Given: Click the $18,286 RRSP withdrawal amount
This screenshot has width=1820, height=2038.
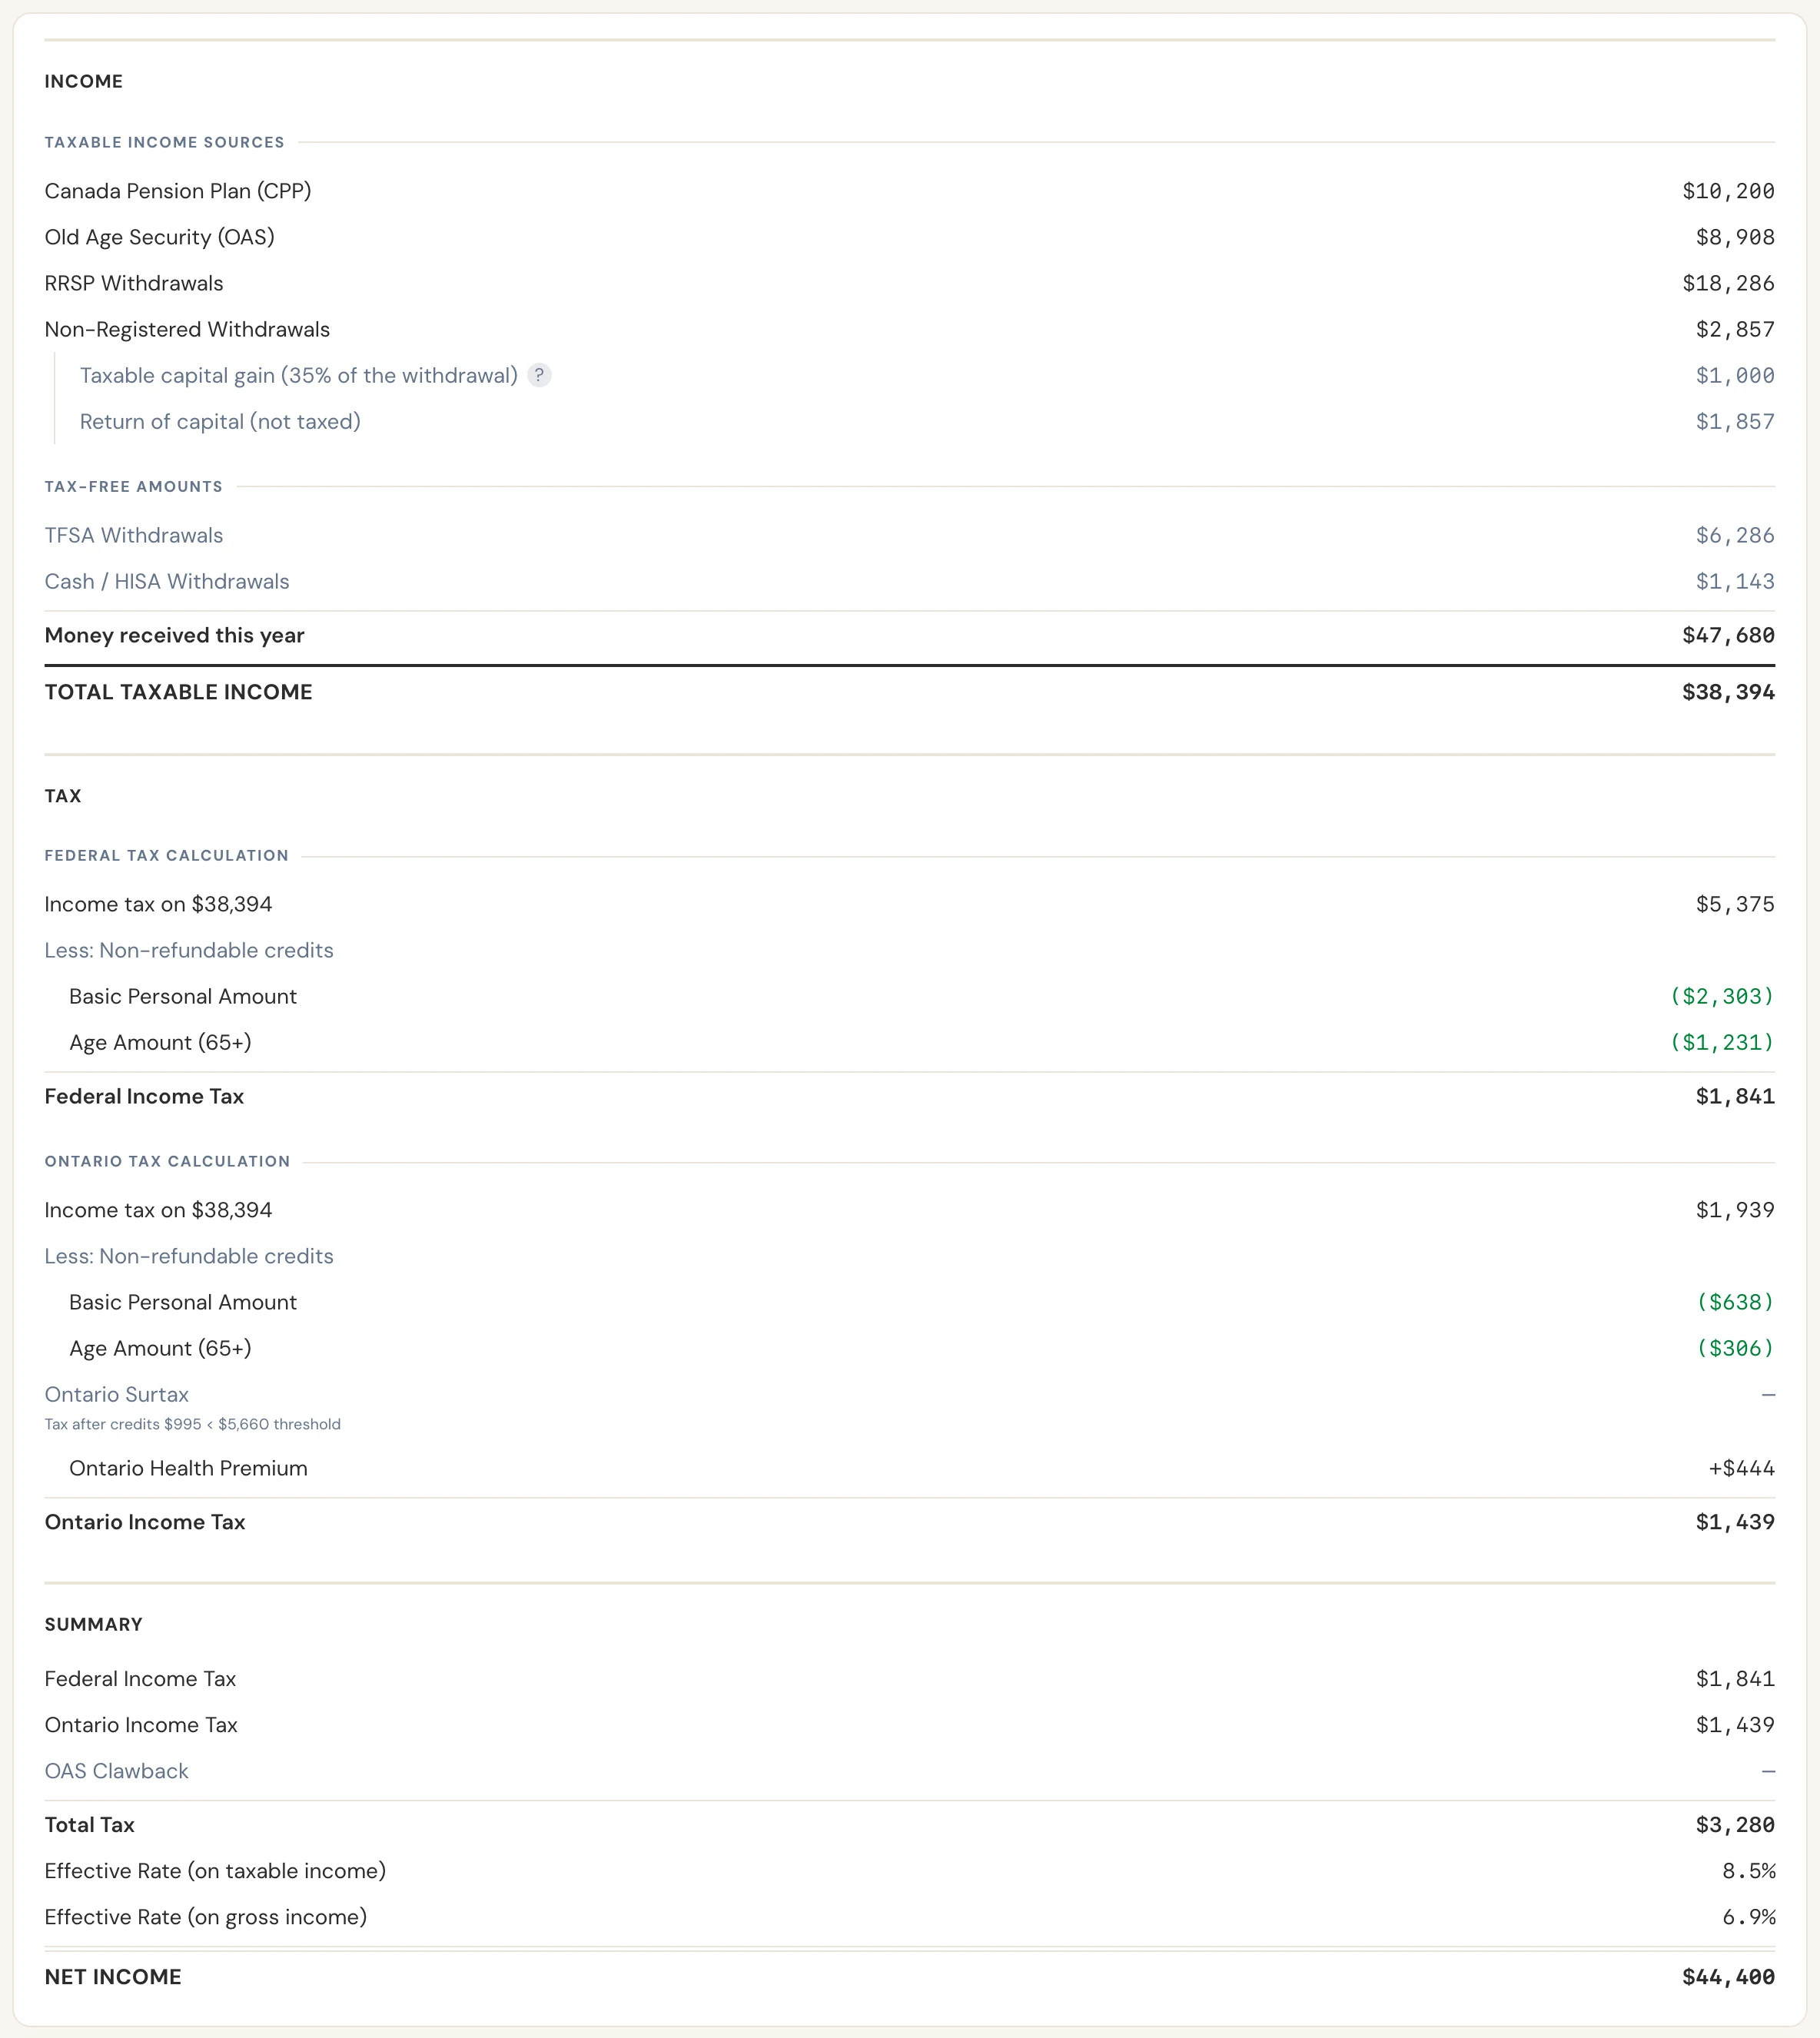Looking at the screenshot, I should tap(1728, 283).
